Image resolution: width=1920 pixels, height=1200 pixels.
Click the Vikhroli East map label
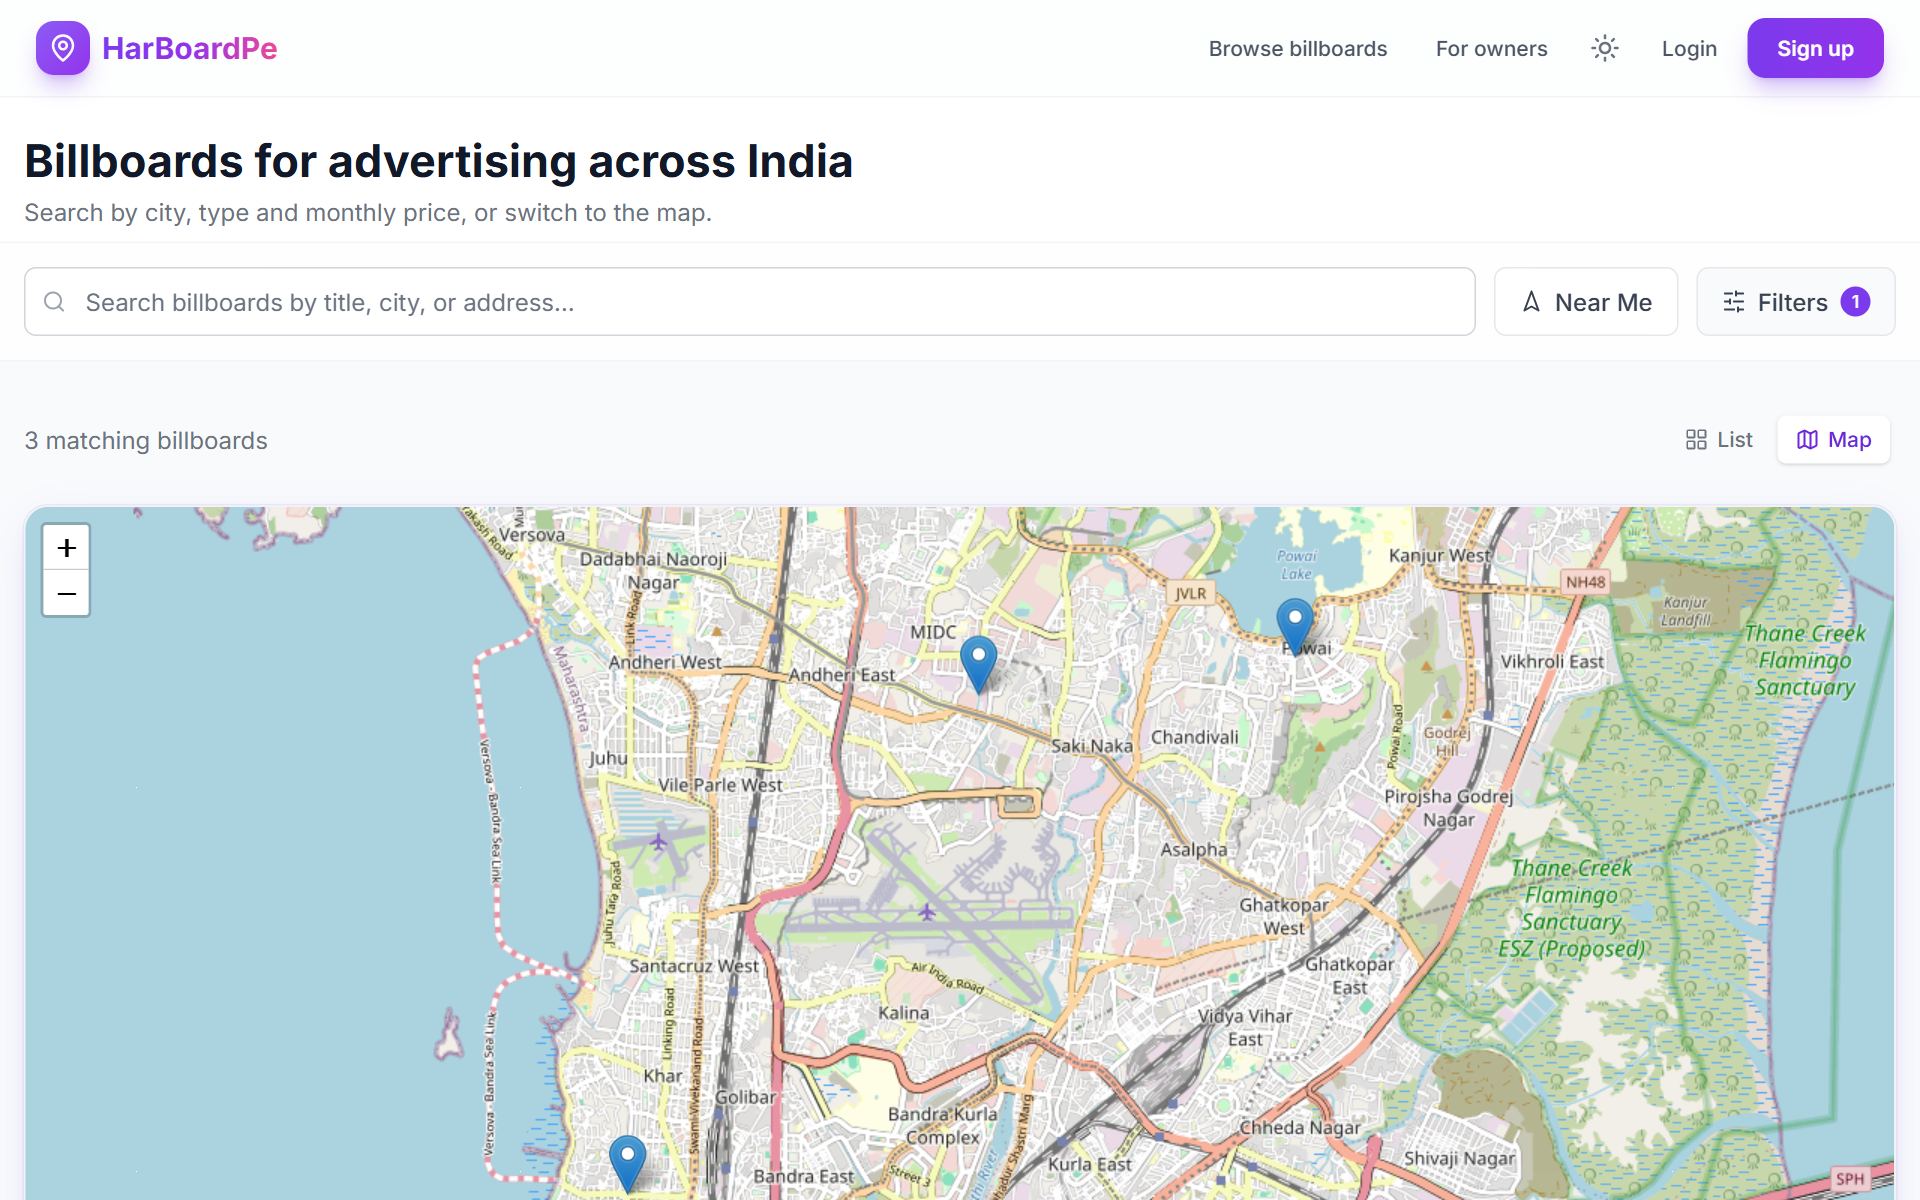pos(1552,662)
